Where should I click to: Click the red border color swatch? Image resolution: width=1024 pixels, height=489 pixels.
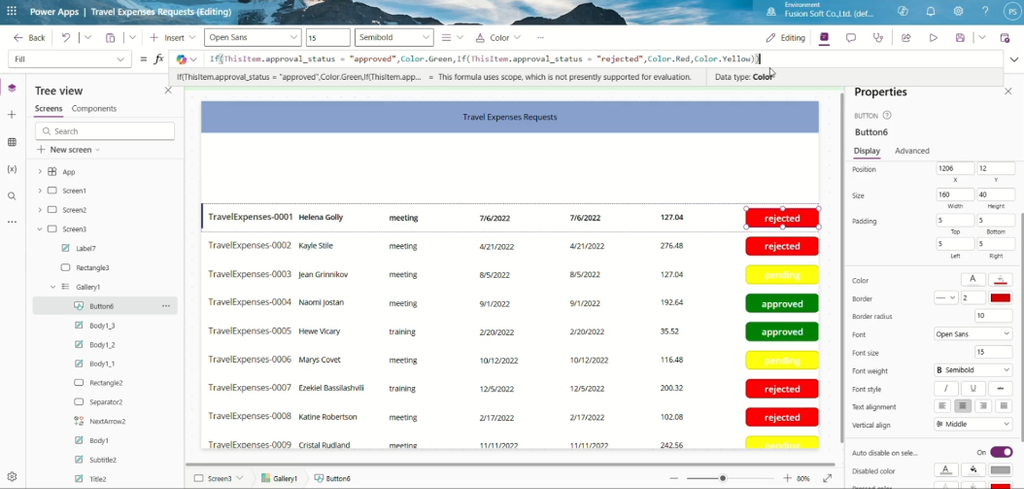coord(1000,298)
